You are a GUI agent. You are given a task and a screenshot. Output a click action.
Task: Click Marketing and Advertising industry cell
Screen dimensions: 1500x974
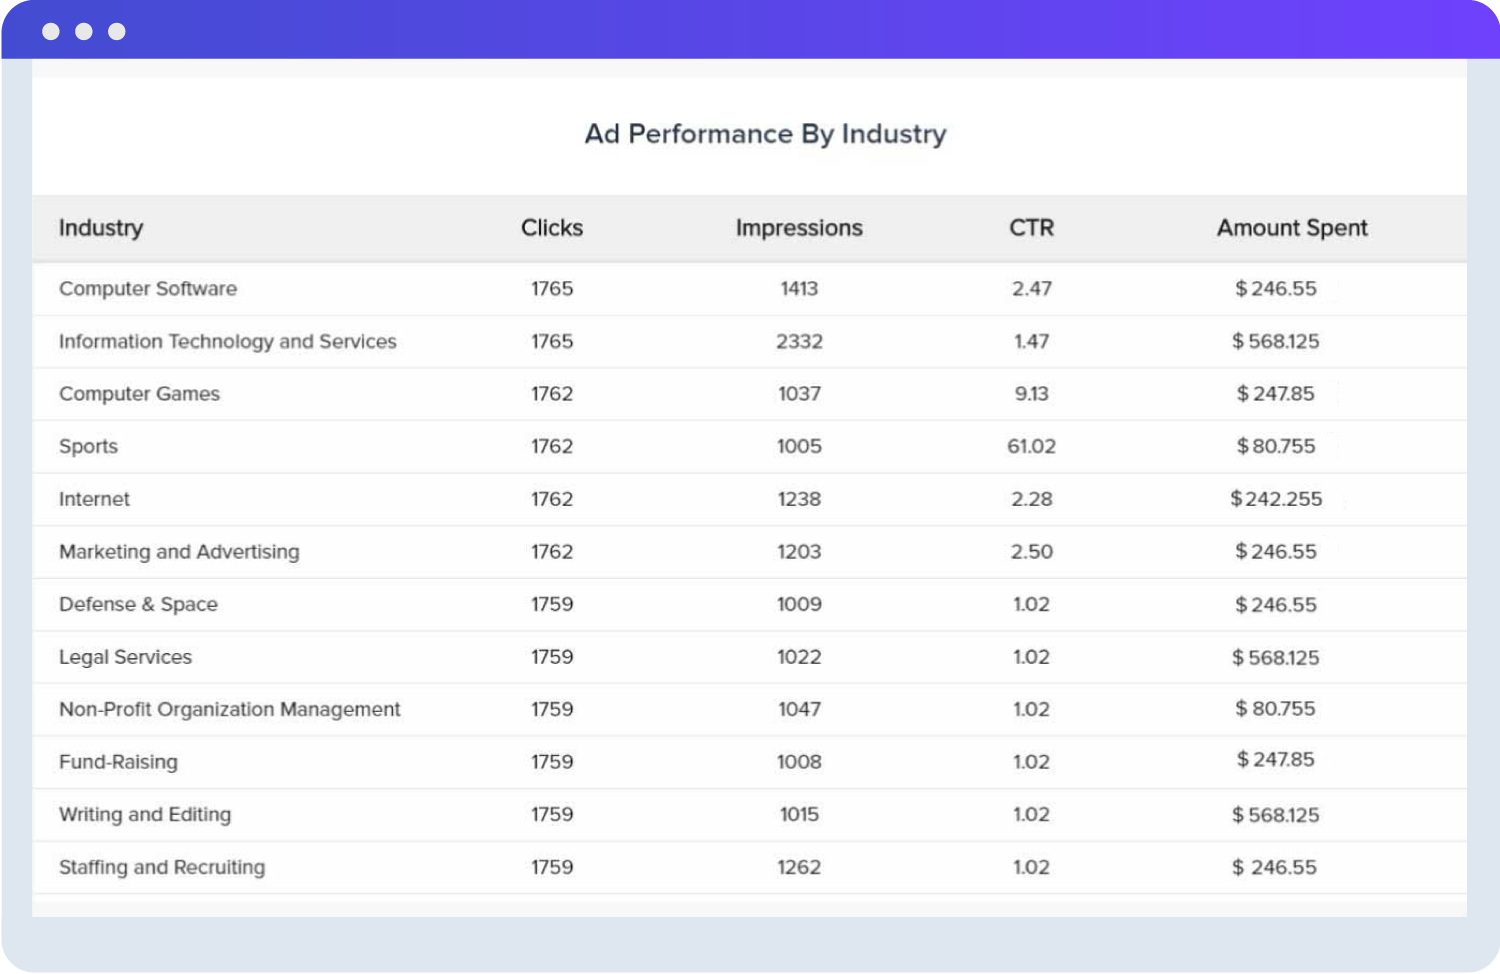[x=179, y=552]
